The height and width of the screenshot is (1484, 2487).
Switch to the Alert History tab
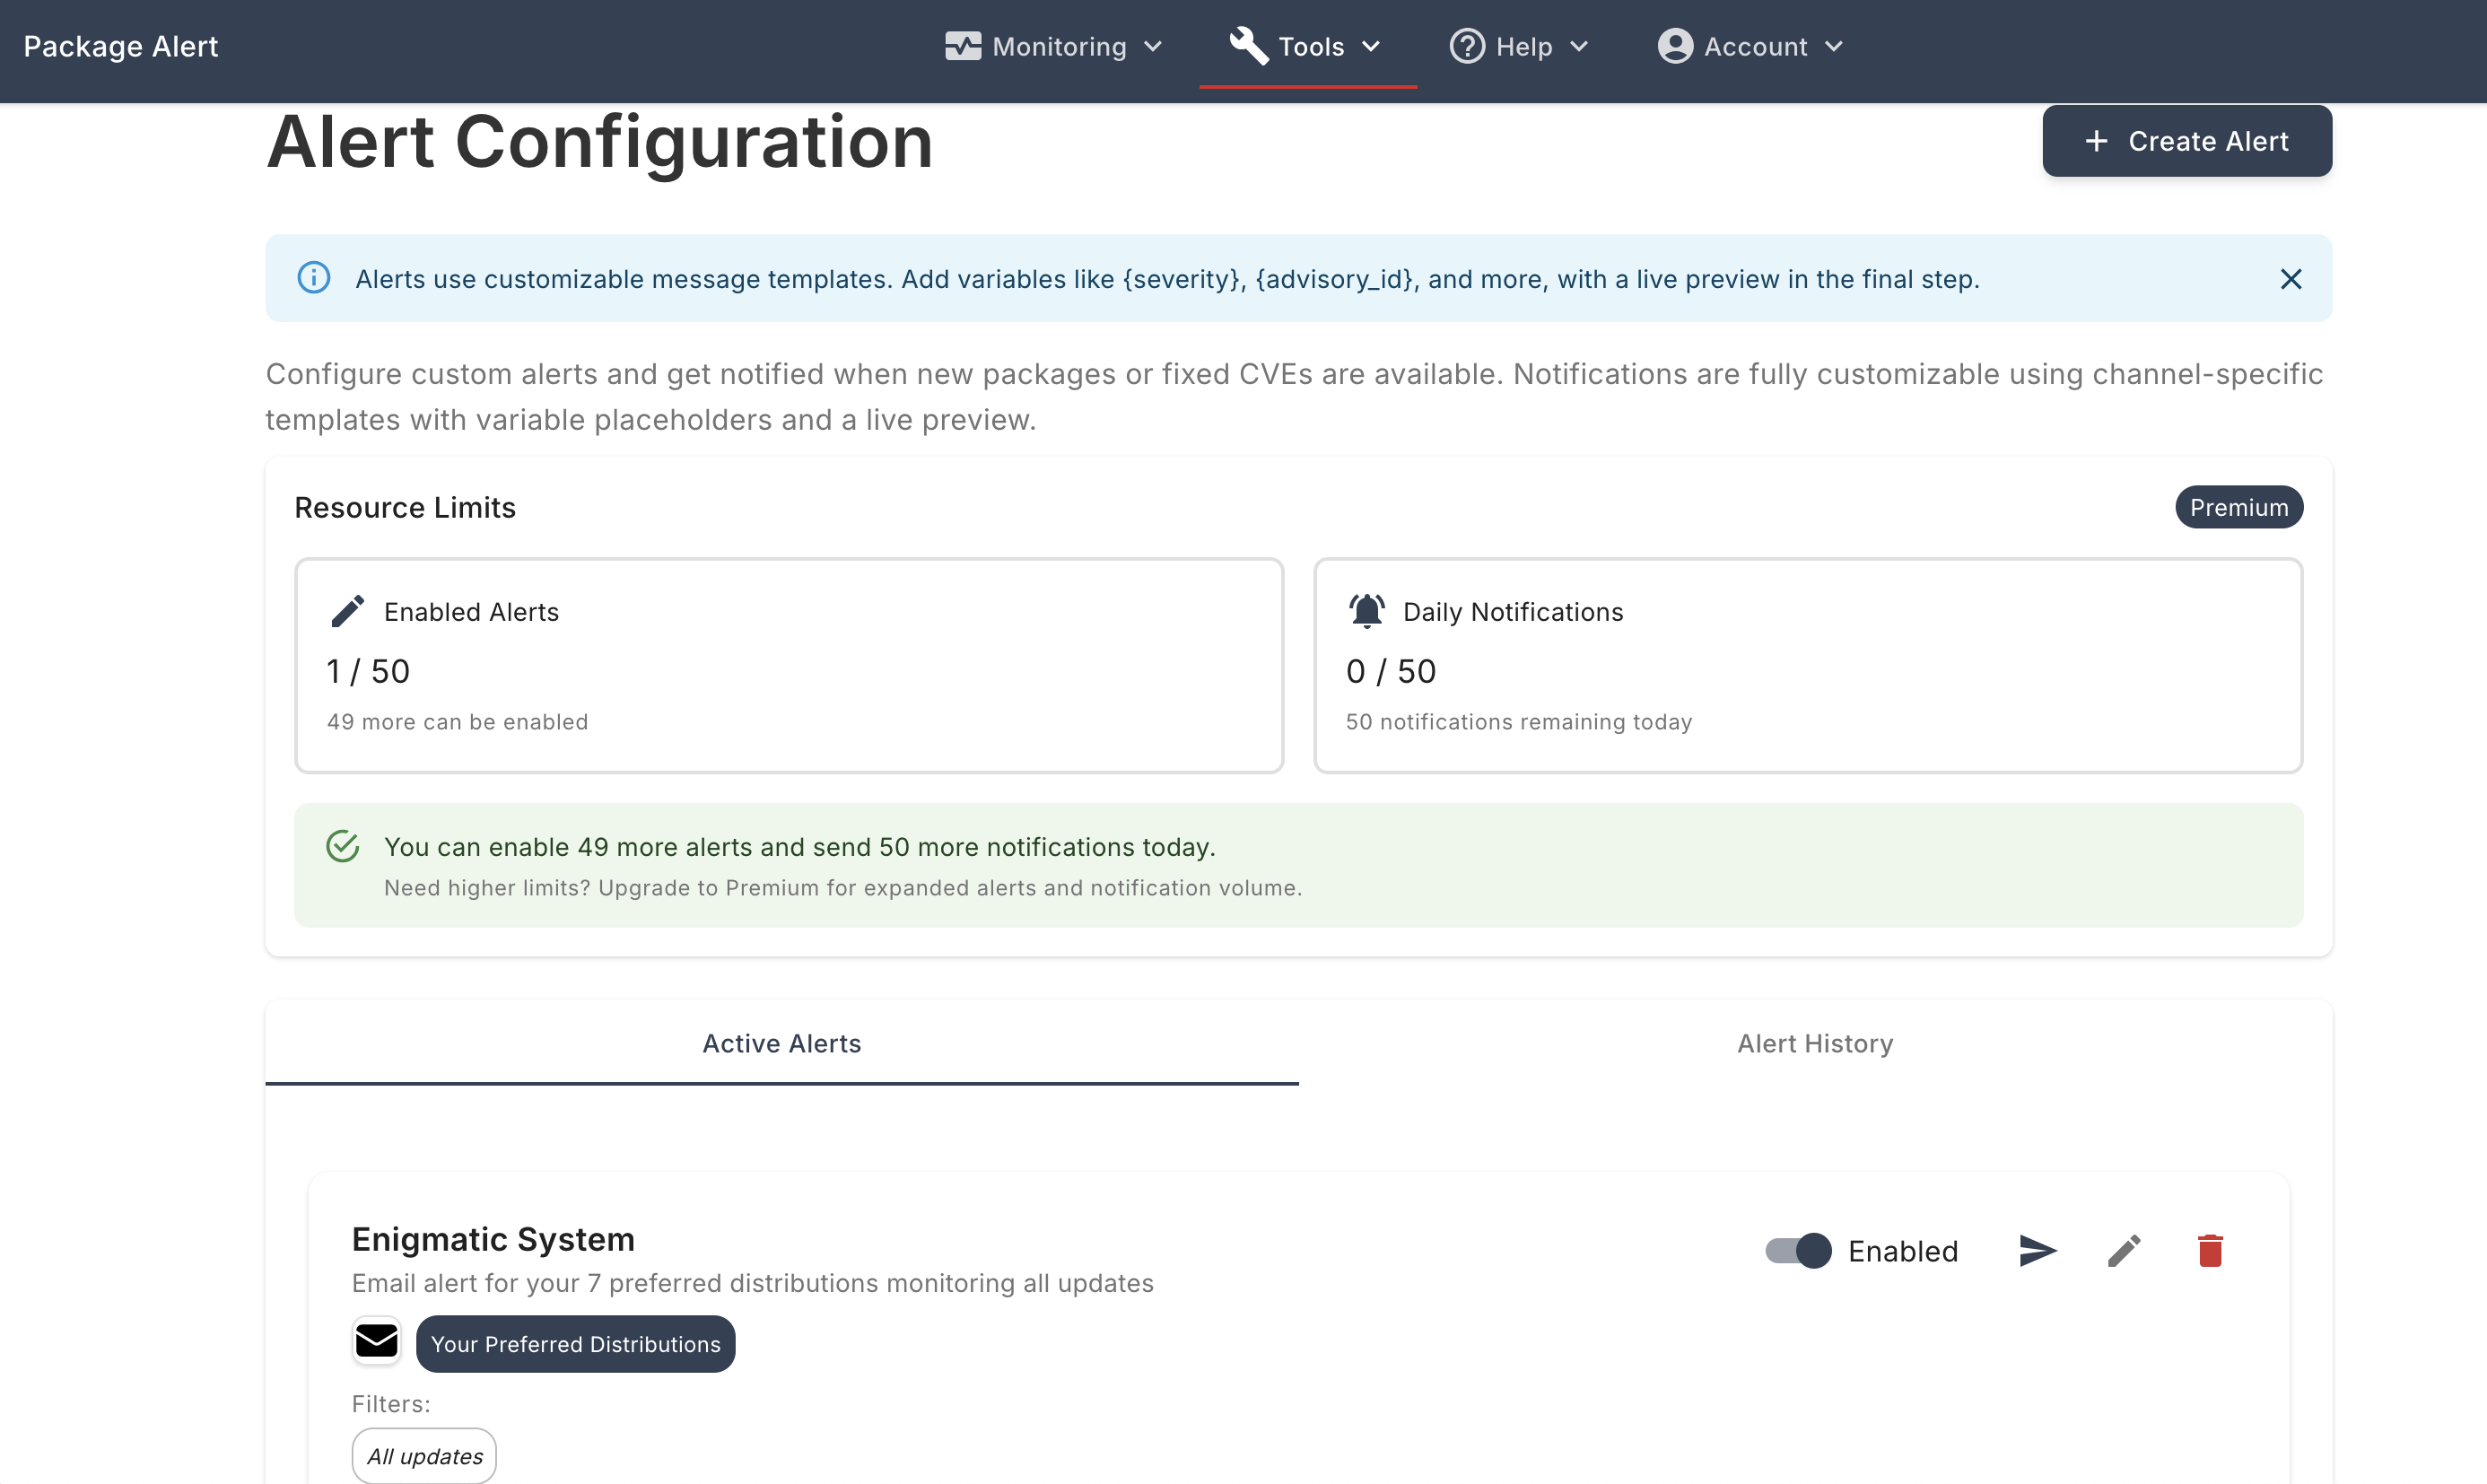(1814, 1043)
